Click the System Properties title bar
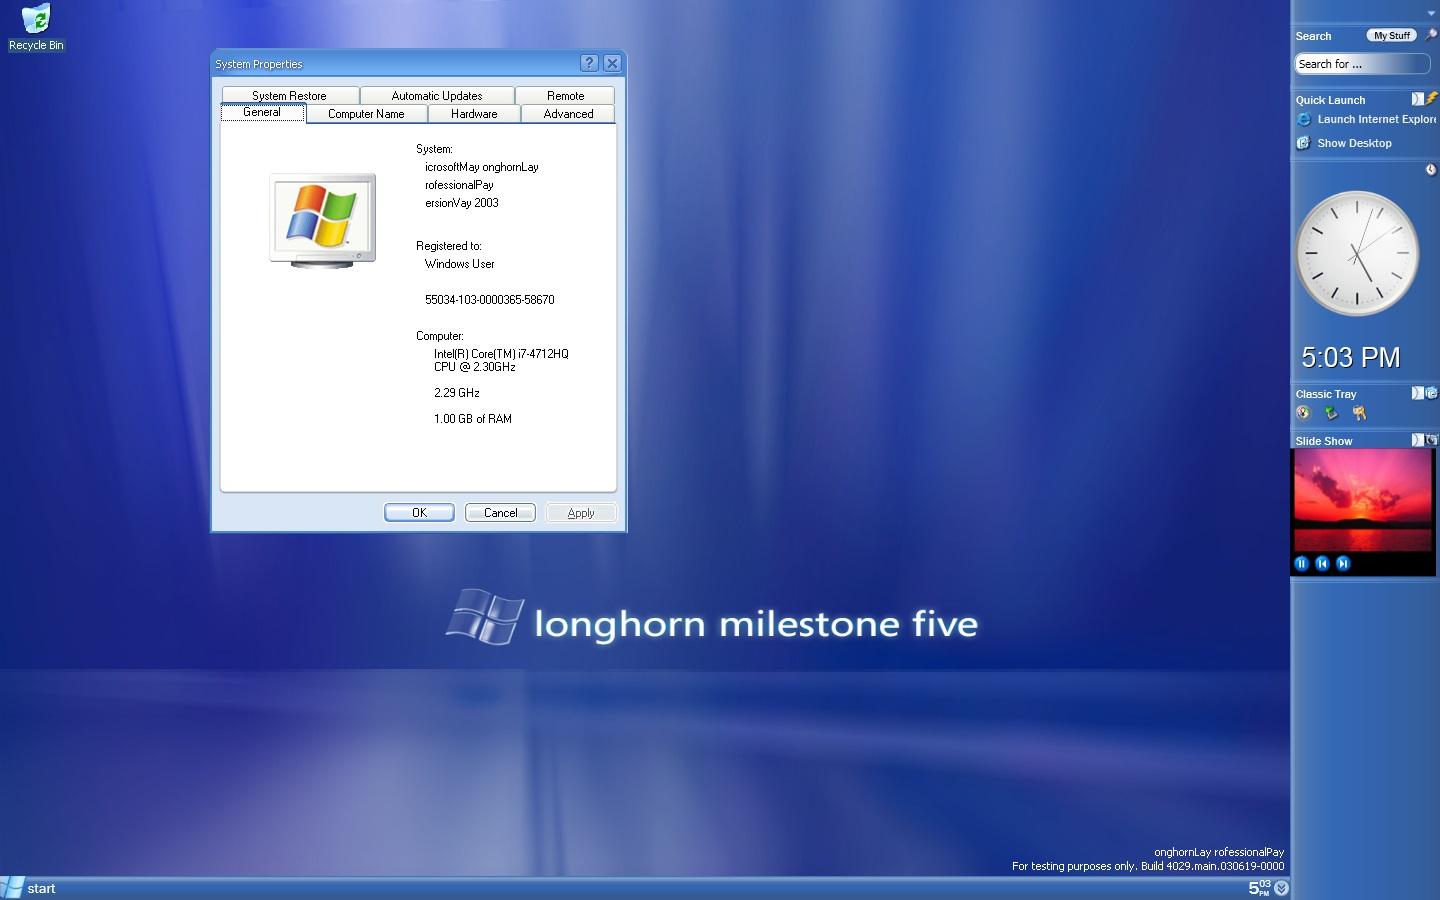This screenshot has width=1440, height=900. [x=395, y=63]
